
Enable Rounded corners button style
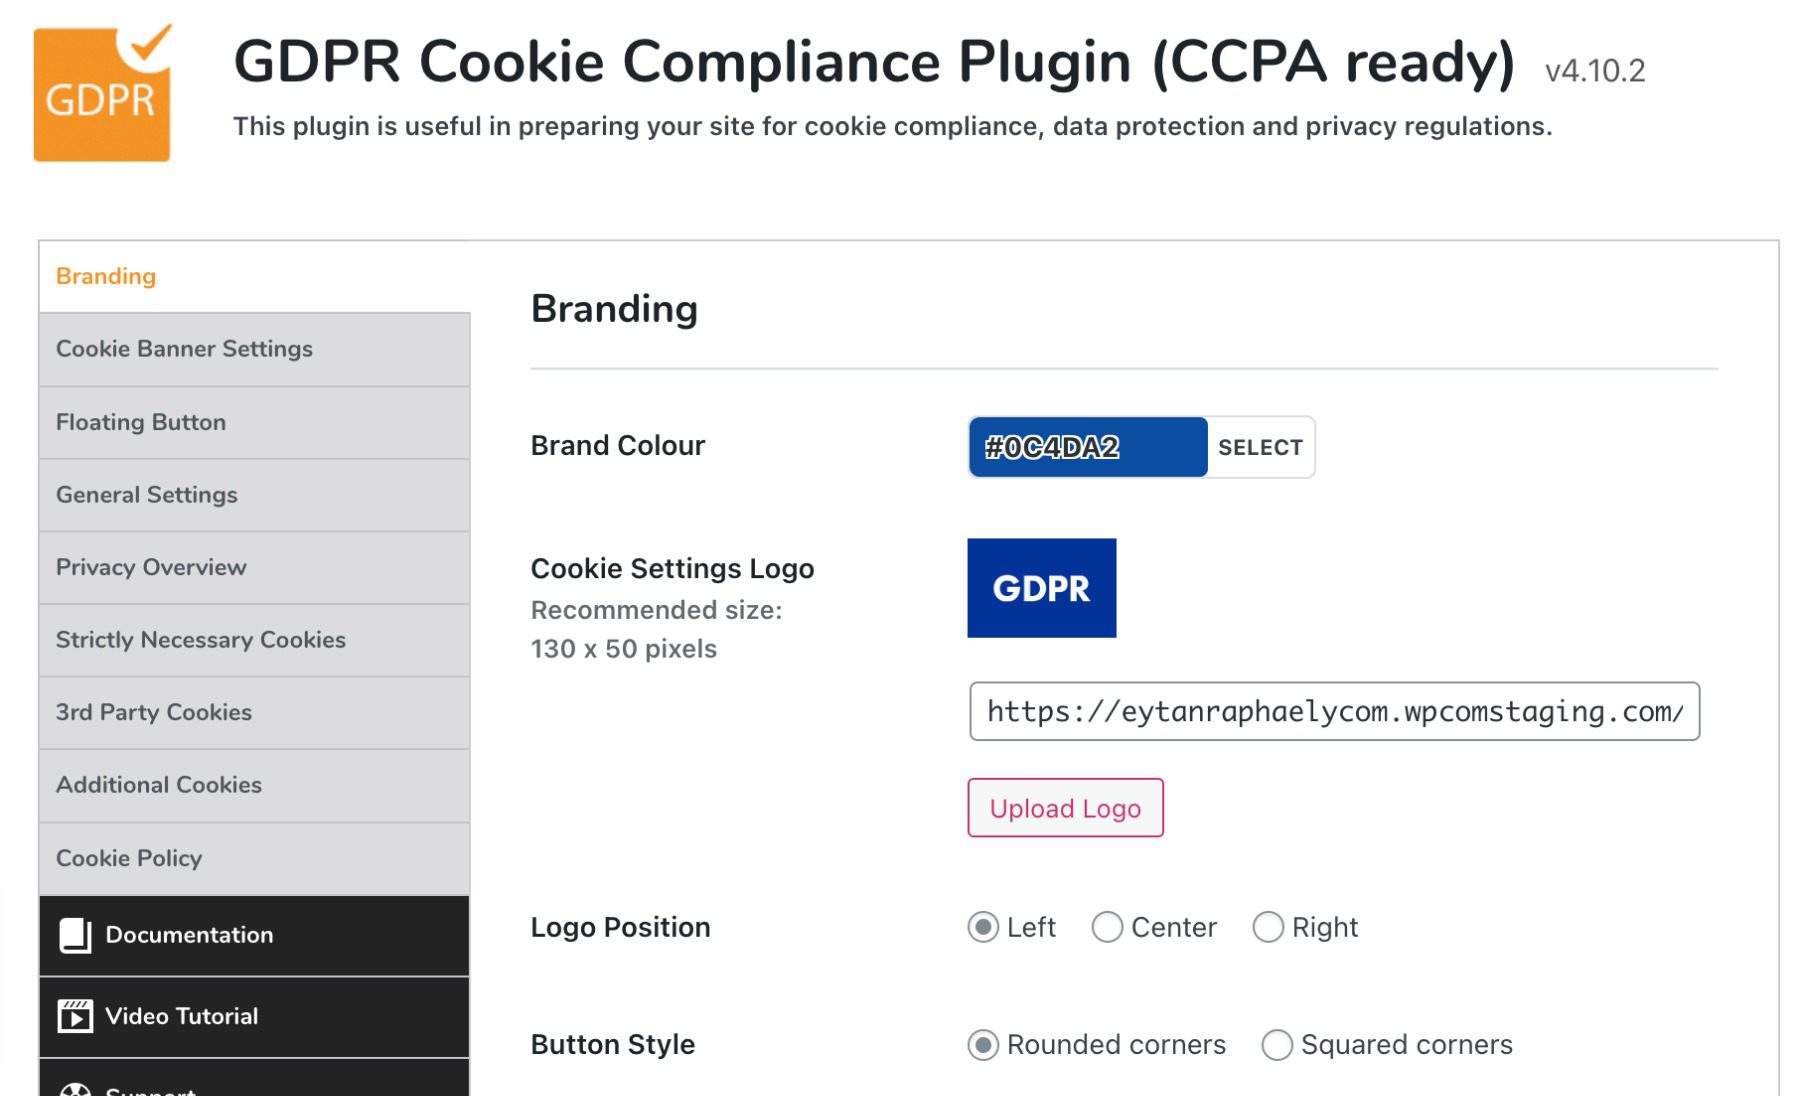[x=984, y=1044]
